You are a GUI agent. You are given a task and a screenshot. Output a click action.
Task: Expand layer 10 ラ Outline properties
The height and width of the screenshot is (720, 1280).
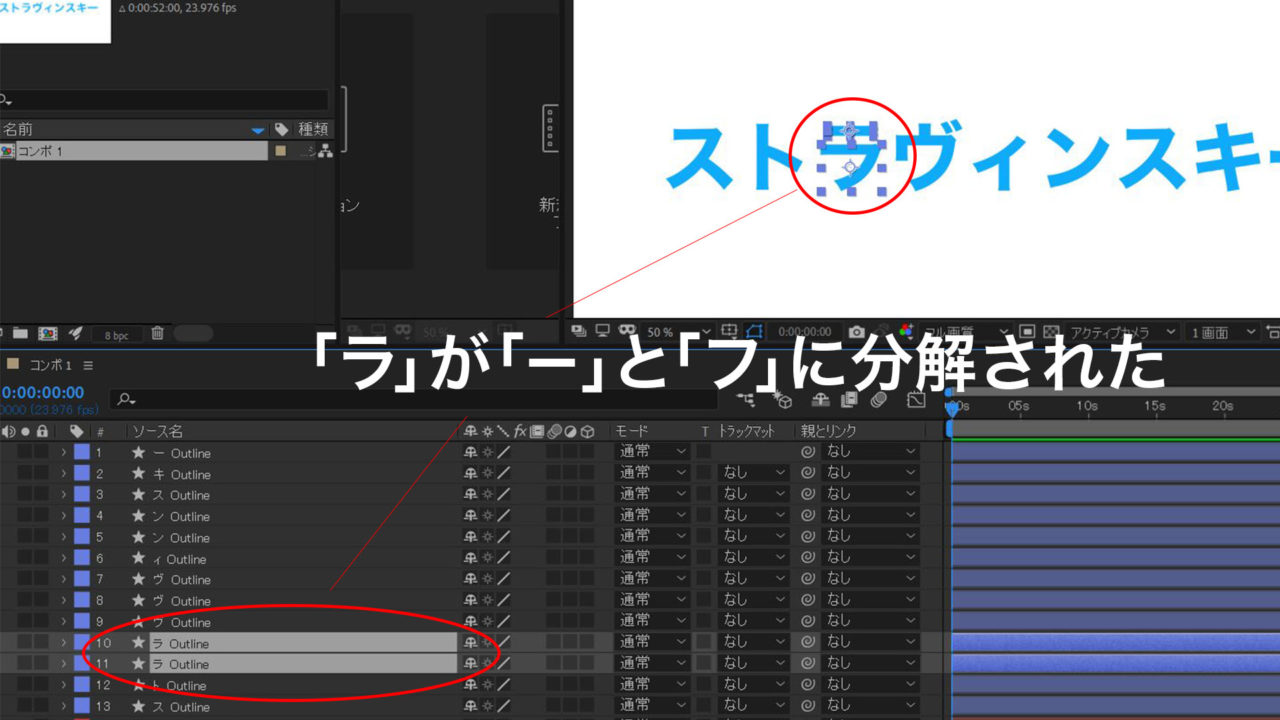click(63, 643)
